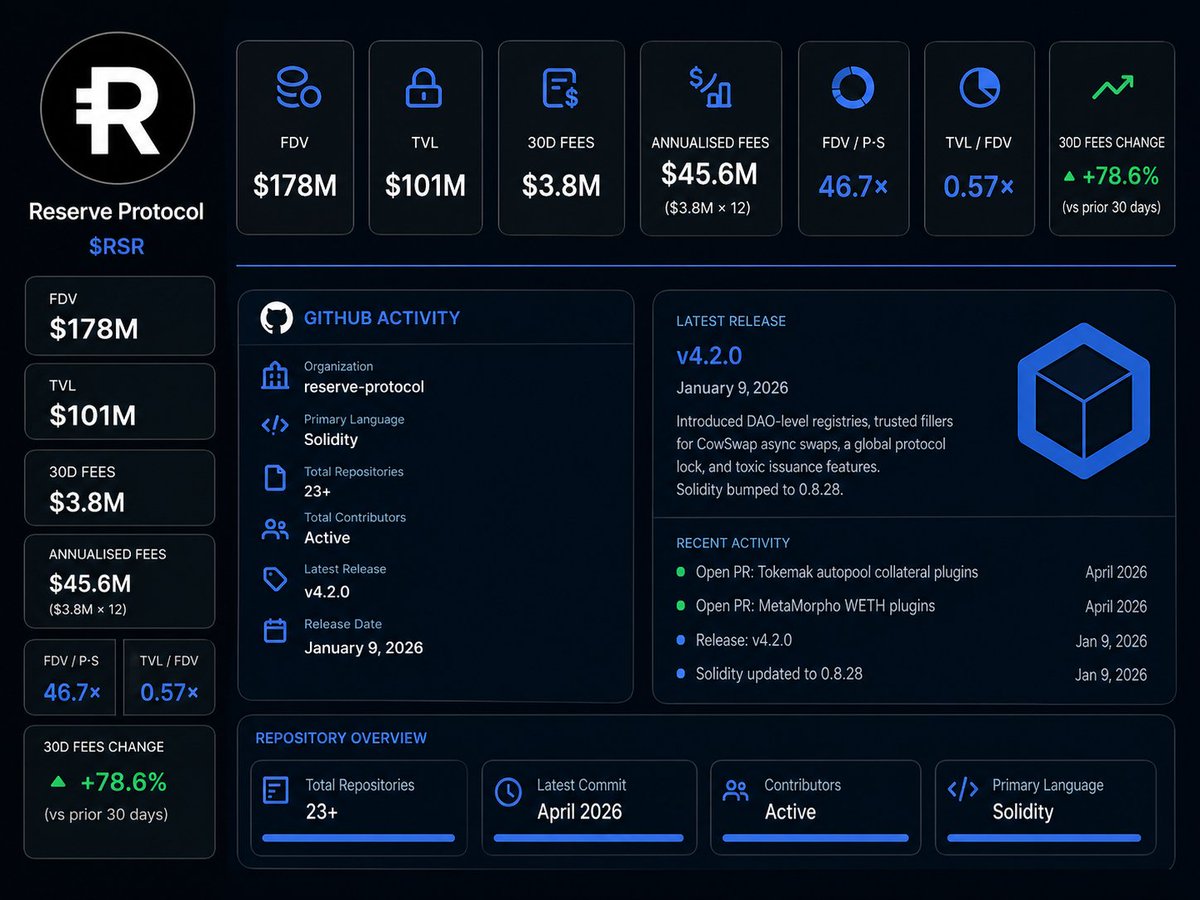
Task: Click the 30D Fees invoice icon
Action: [561, 88]
